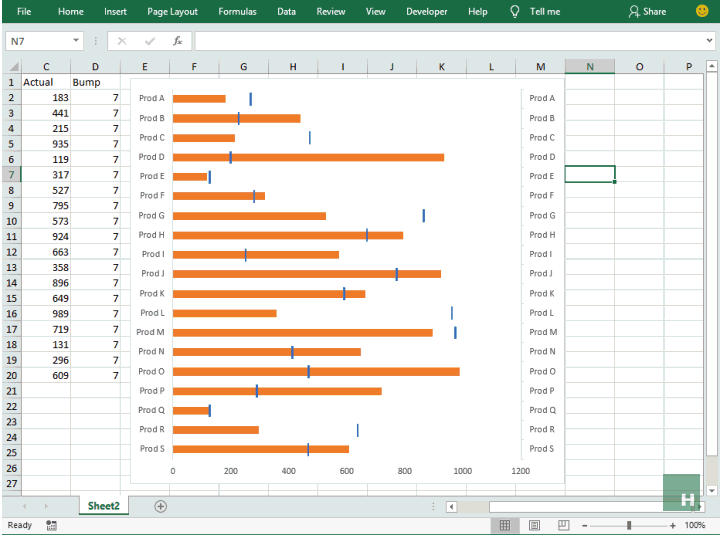Click the Select All corner triangle

click(x=14, y=67)
